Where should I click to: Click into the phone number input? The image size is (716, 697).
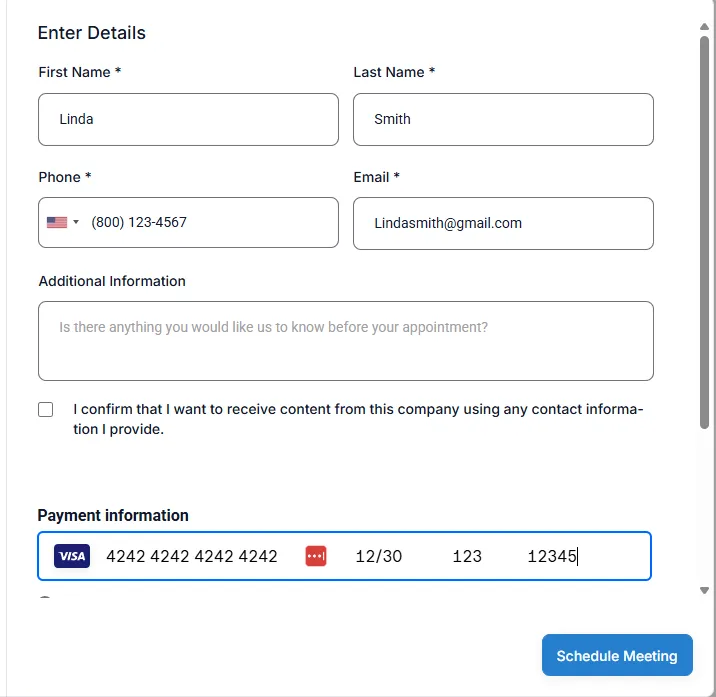210,222
